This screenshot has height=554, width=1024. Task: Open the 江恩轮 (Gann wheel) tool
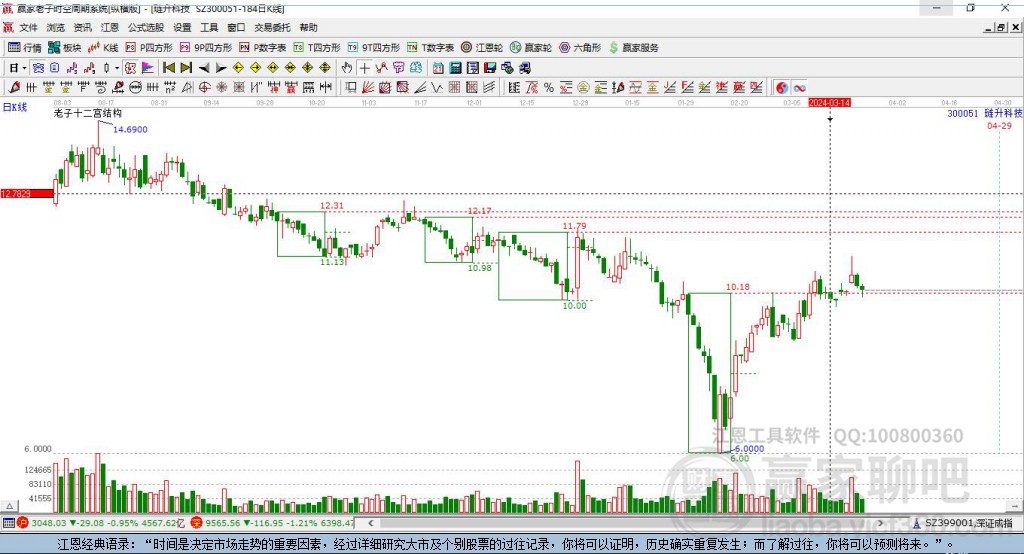[482, 48]
